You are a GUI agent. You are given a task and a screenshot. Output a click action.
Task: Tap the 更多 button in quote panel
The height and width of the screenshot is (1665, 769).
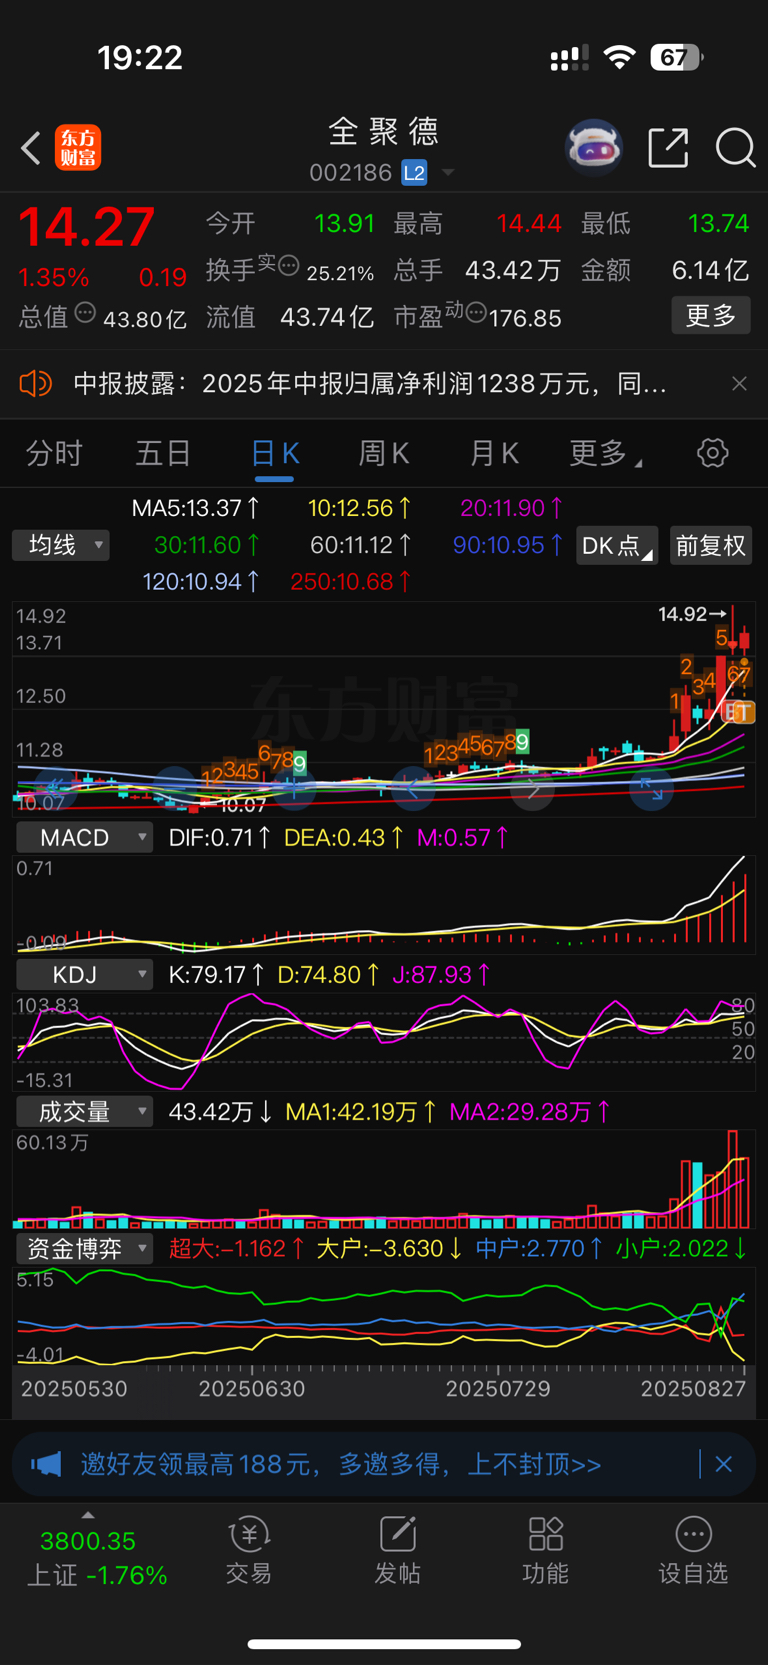(711, 316)
